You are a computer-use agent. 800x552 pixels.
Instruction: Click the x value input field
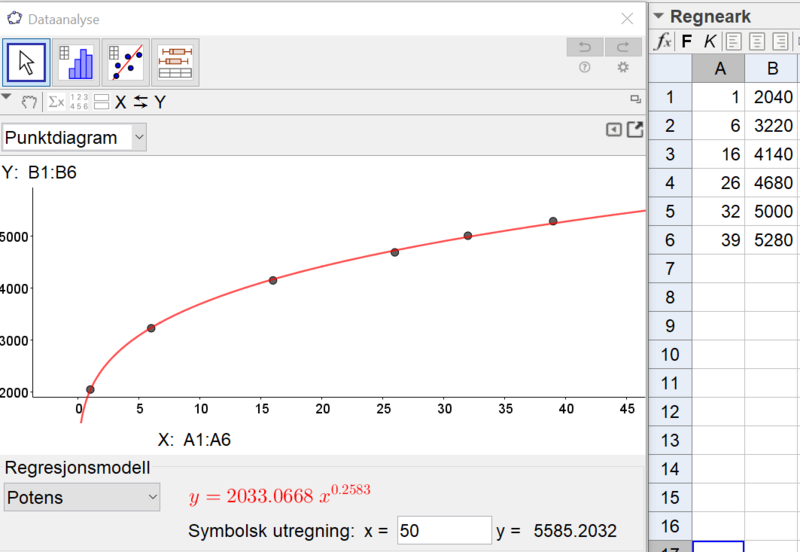click(444, 531)
